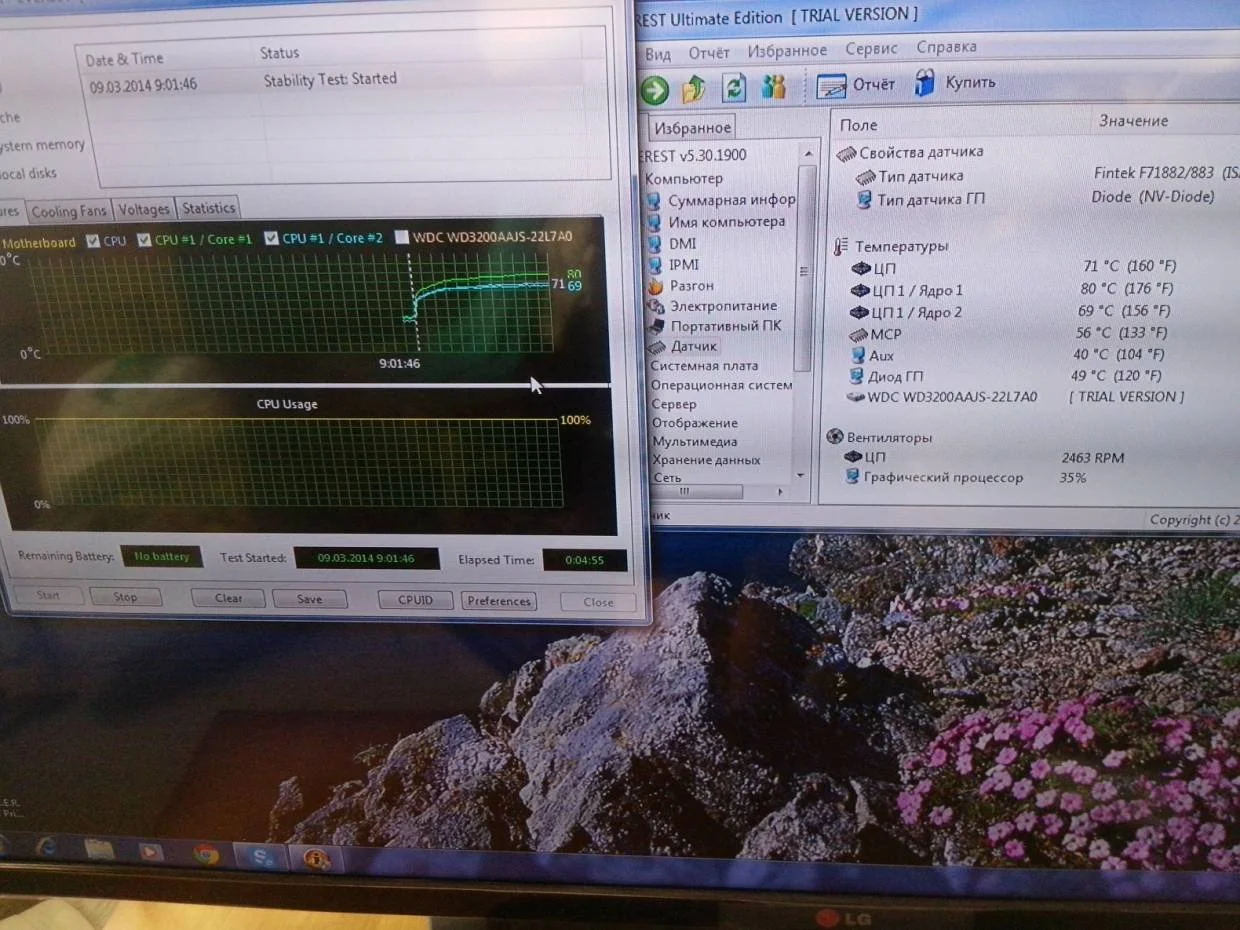
Task: Click thermometer icon beside Температуры
Action: click(841, 246)
